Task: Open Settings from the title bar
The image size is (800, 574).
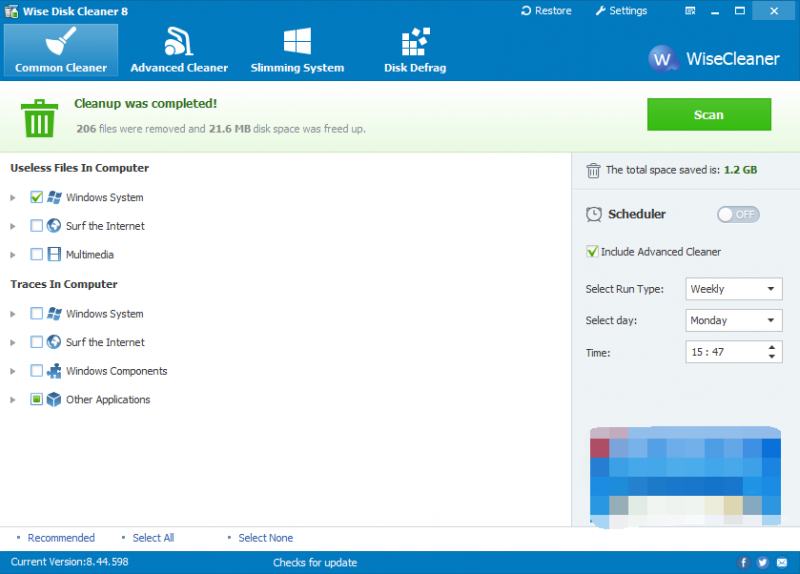Action: click(621, 11)
